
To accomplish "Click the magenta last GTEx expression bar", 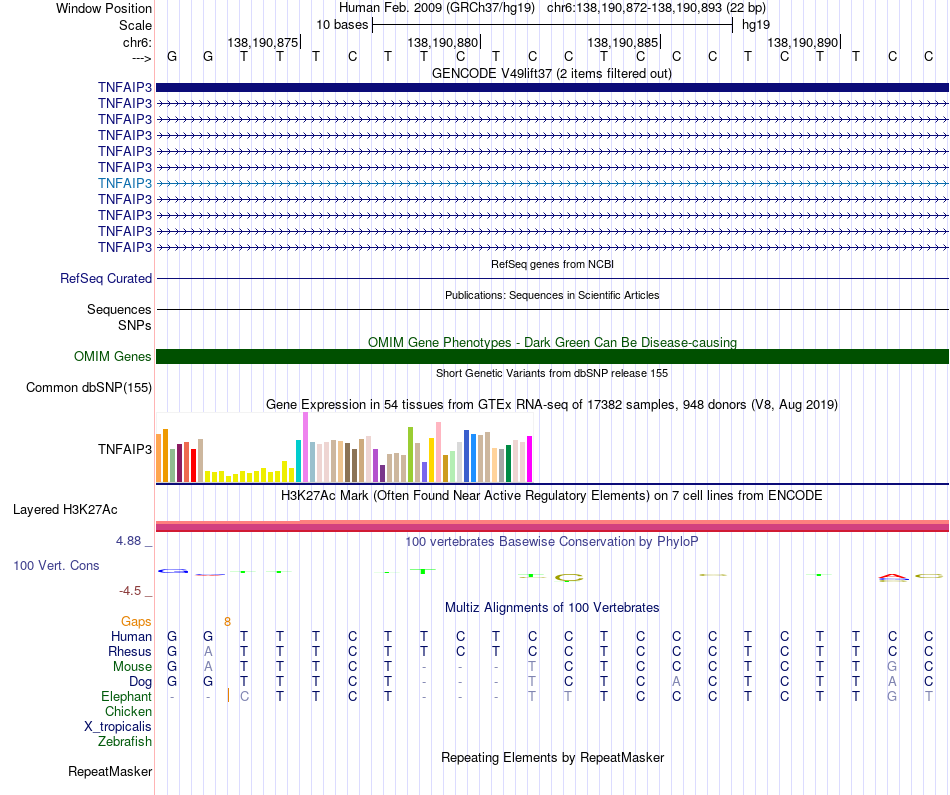I will (530, 459).
